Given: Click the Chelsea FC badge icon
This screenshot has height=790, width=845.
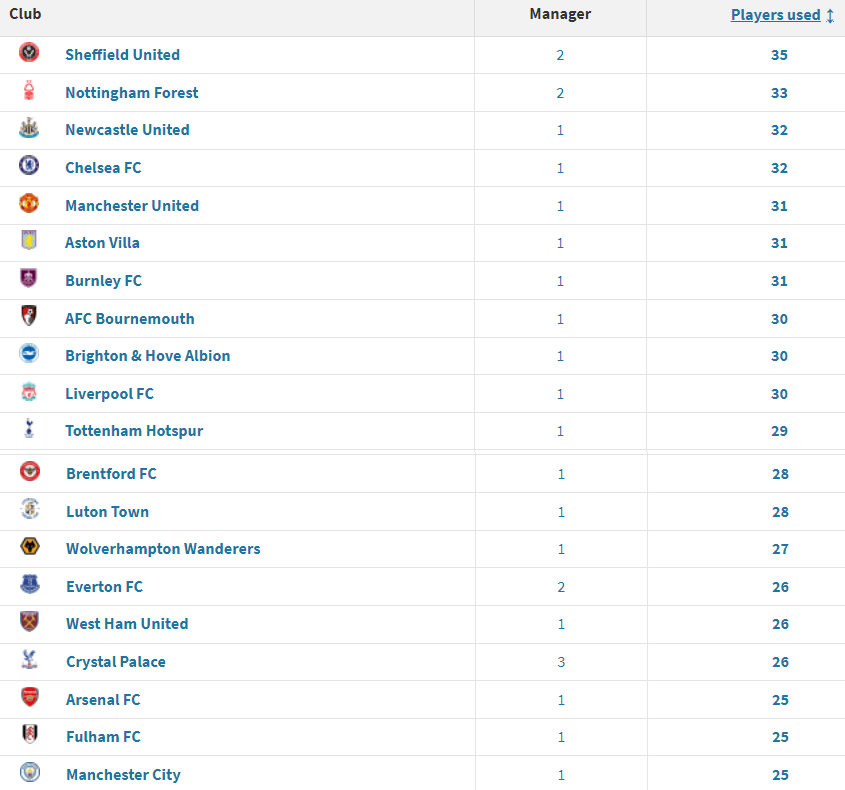Looking at the screenshot, I should 29,166.
